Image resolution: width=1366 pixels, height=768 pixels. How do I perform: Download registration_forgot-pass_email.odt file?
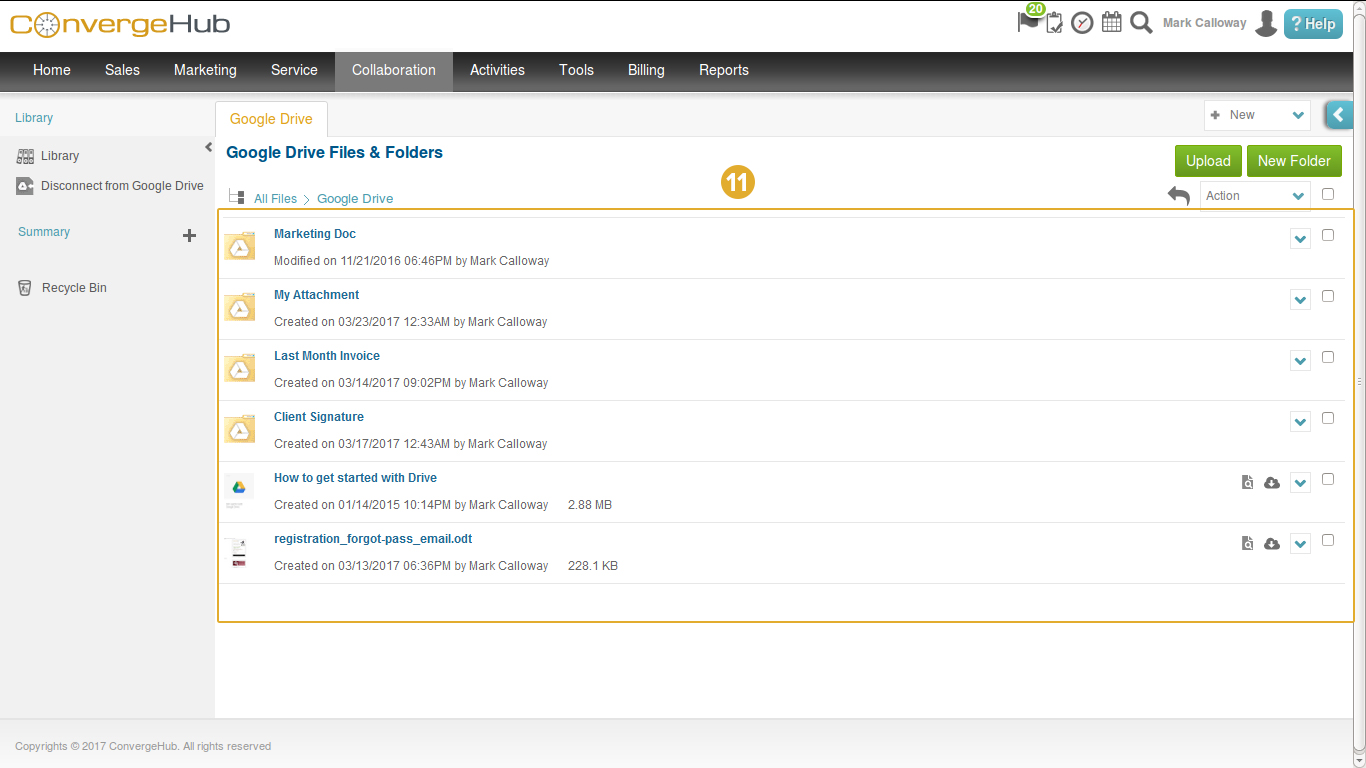pos(1272,544)
